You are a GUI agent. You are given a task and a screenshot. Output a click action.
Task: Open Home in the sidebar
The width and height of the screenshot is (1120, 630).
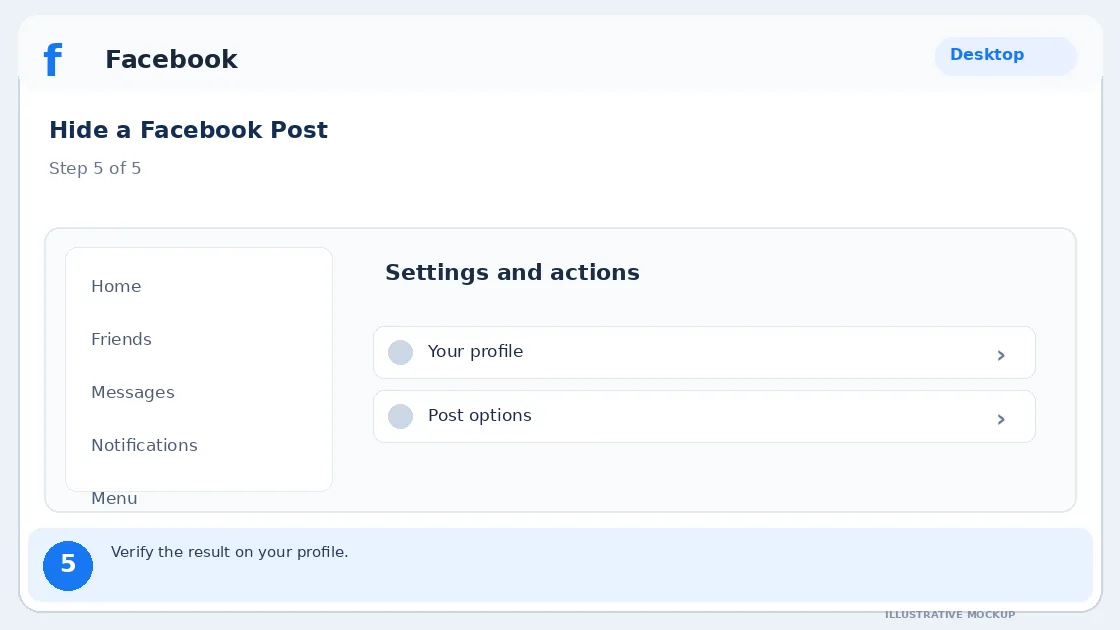click(116, 286)
